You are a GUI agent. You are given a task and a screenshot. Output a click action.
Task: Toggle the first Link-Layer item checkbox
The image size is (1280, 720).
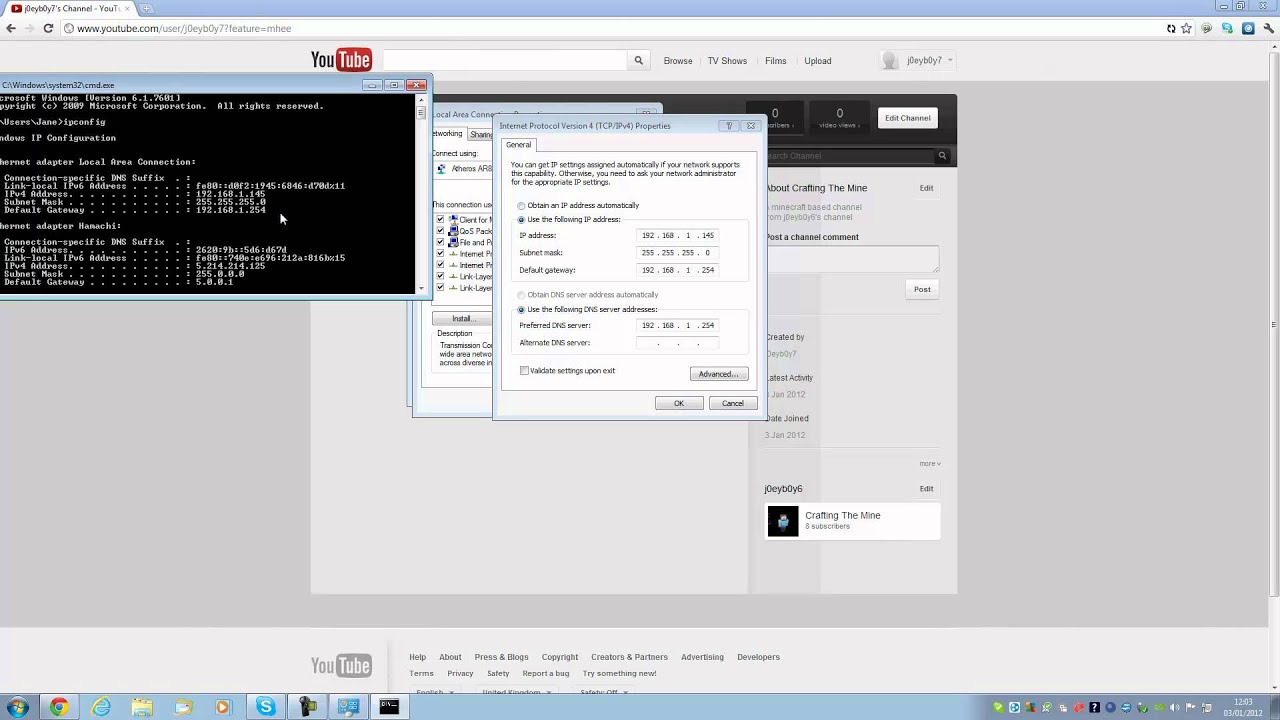pyautogui.click(x=440, y=277)
